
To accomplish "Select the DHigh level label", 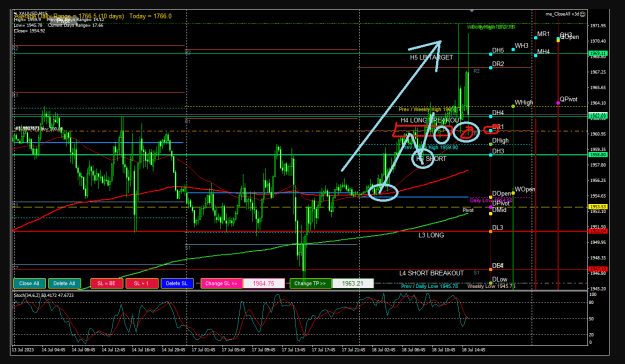I will coord(501,141).
